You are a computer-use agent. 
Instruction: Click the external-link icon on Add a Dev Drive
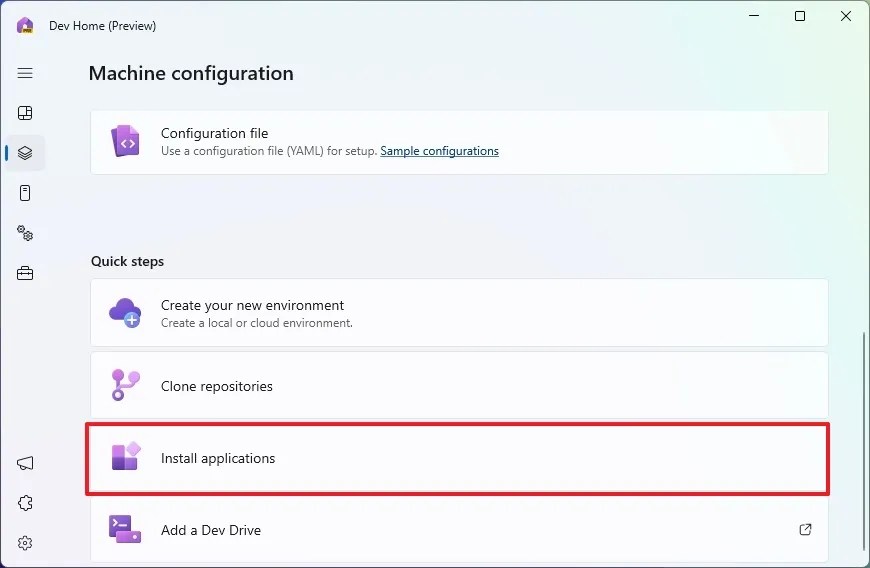tap(805, 529)
